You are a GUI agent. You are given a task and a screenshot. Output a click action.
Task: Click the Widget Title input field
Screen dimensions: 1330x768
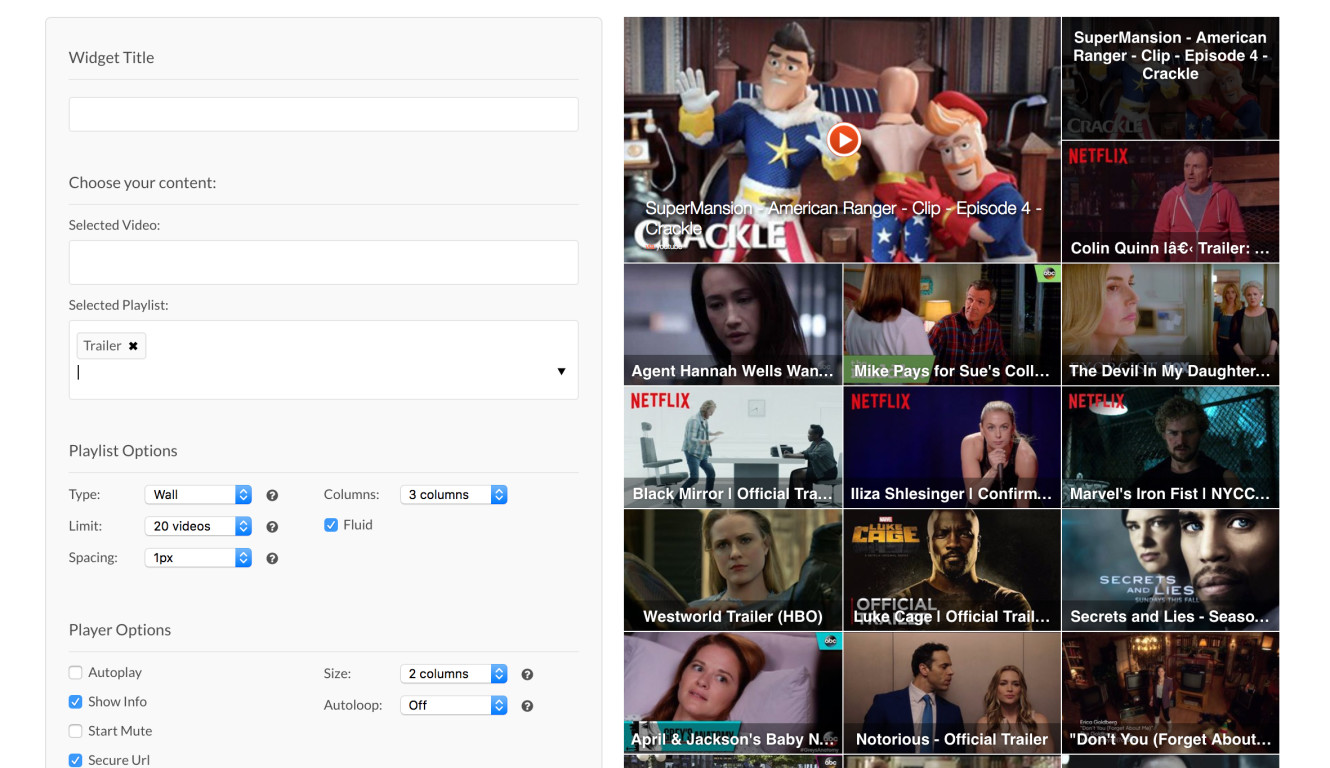[324, 114]
